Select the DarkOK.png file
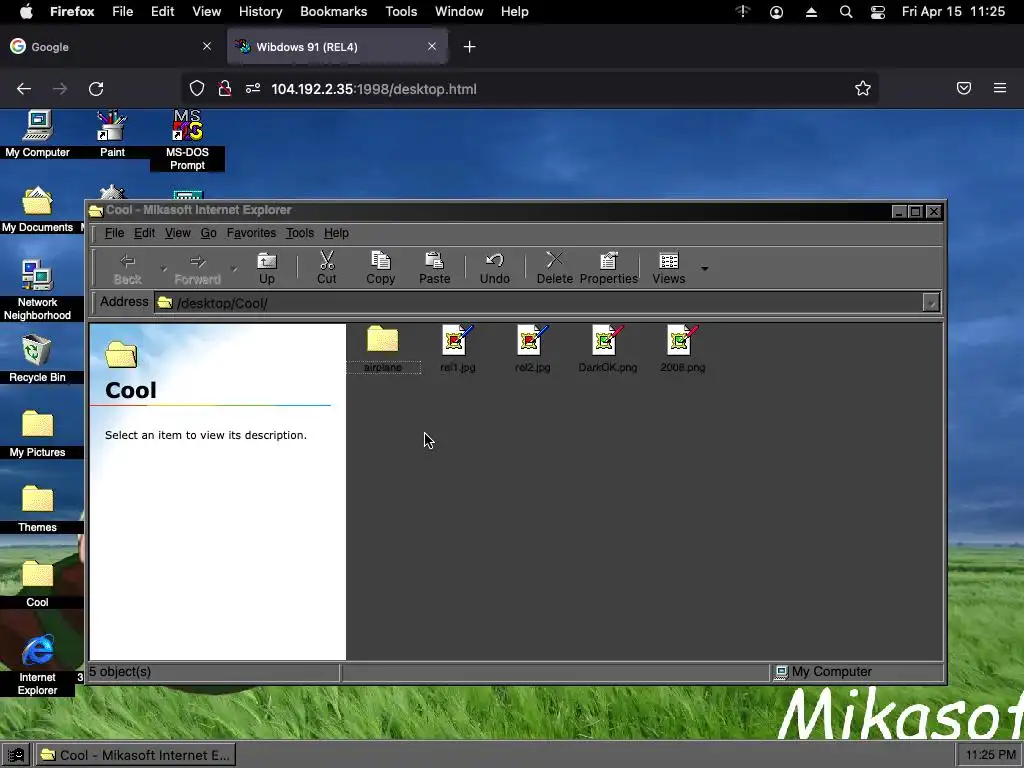Viewport: 1024px width, 768px height. tap(607, 349)
